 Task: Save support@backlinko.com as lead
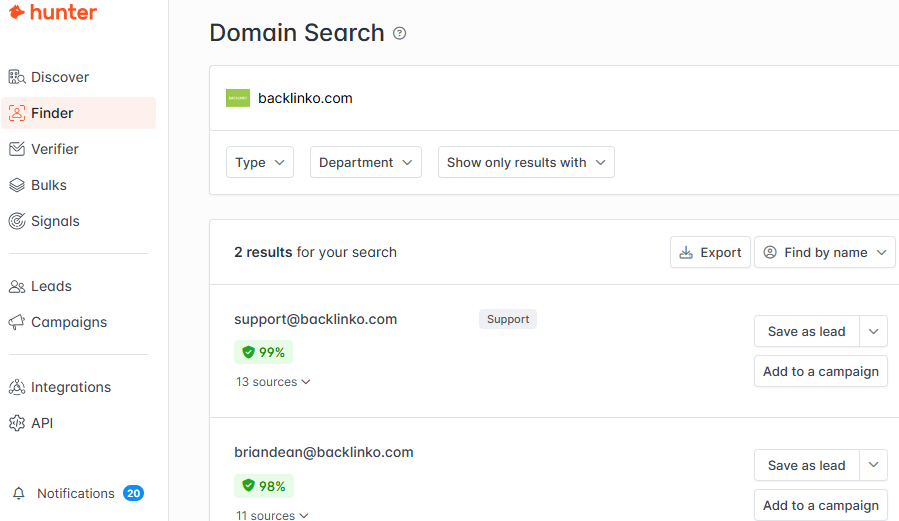(807, 331)
